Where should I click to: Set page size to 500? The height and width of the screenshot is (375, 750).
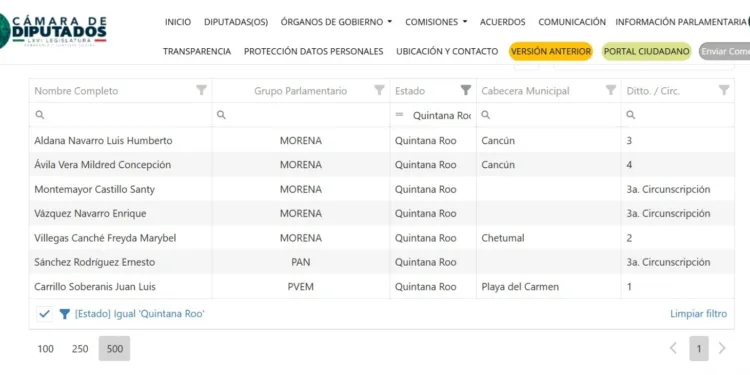[115, 349]
